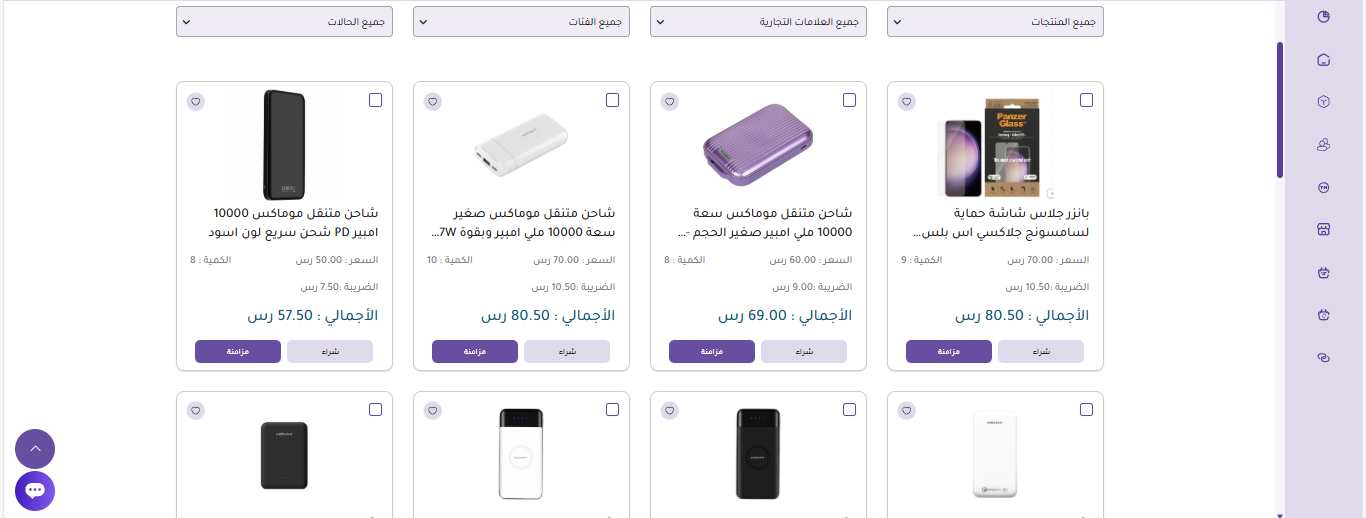The width and height of the screenshot is (1366, 518).
Task: Expand the جميع الفئات filter
Action: pos(521,22)
